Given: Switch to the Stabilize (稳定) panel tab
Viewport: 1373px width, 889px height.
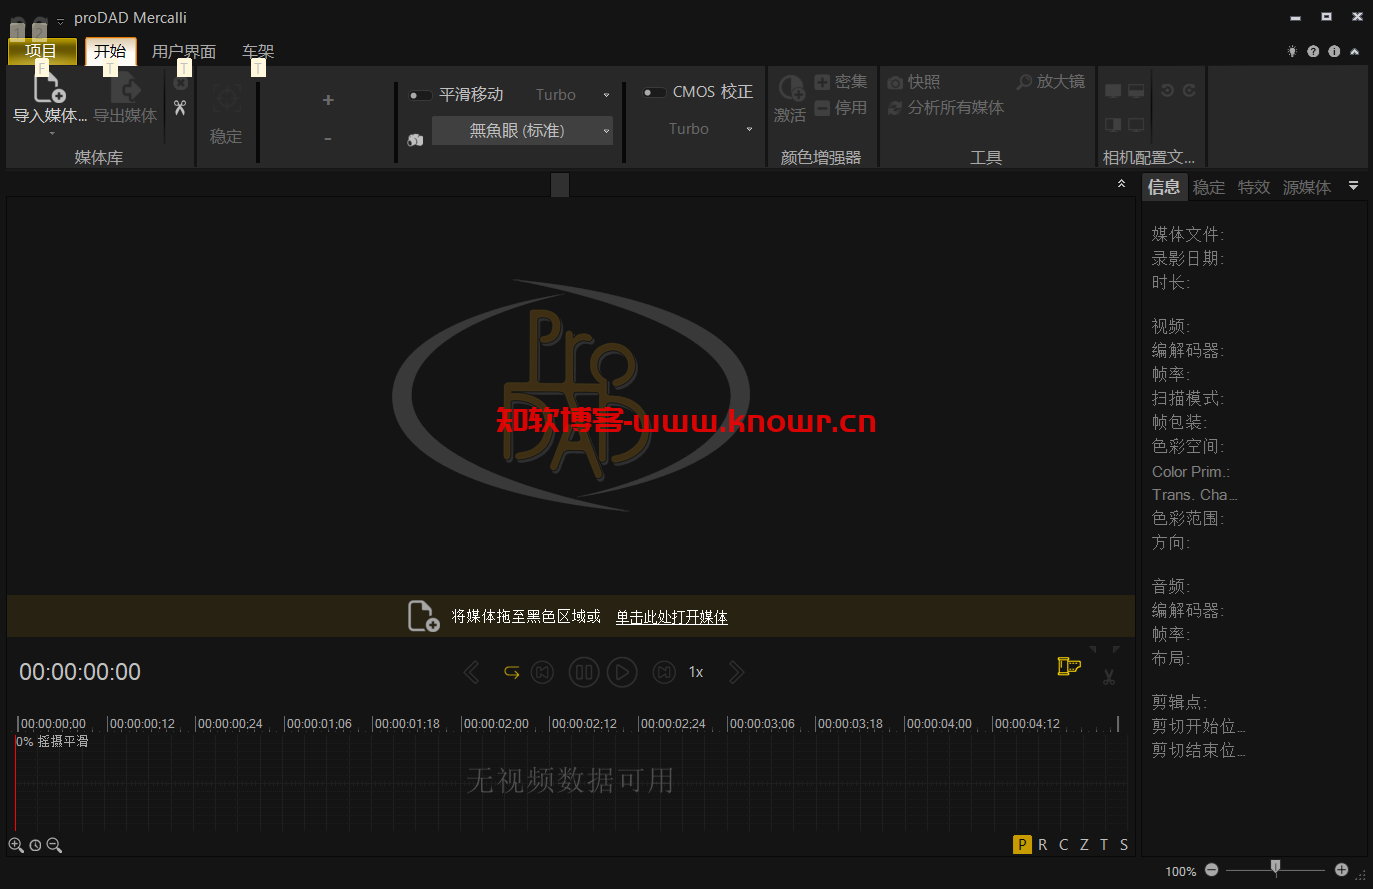Looking at the screenshot, I should [1209, 187].
